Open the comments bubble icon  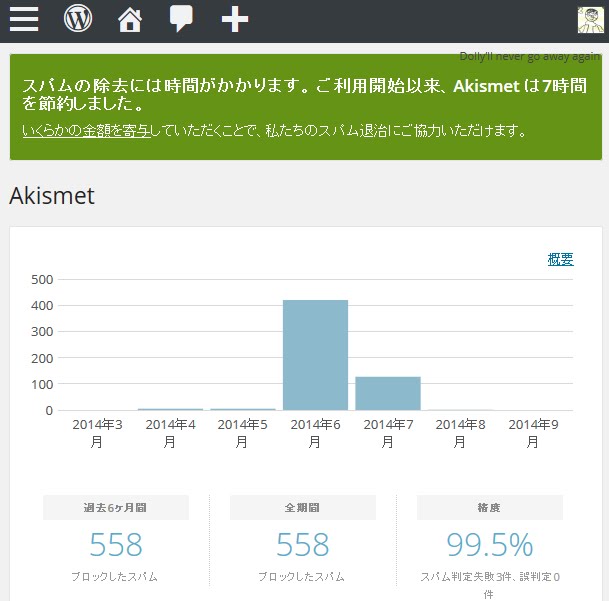click(x=181, y=19)
